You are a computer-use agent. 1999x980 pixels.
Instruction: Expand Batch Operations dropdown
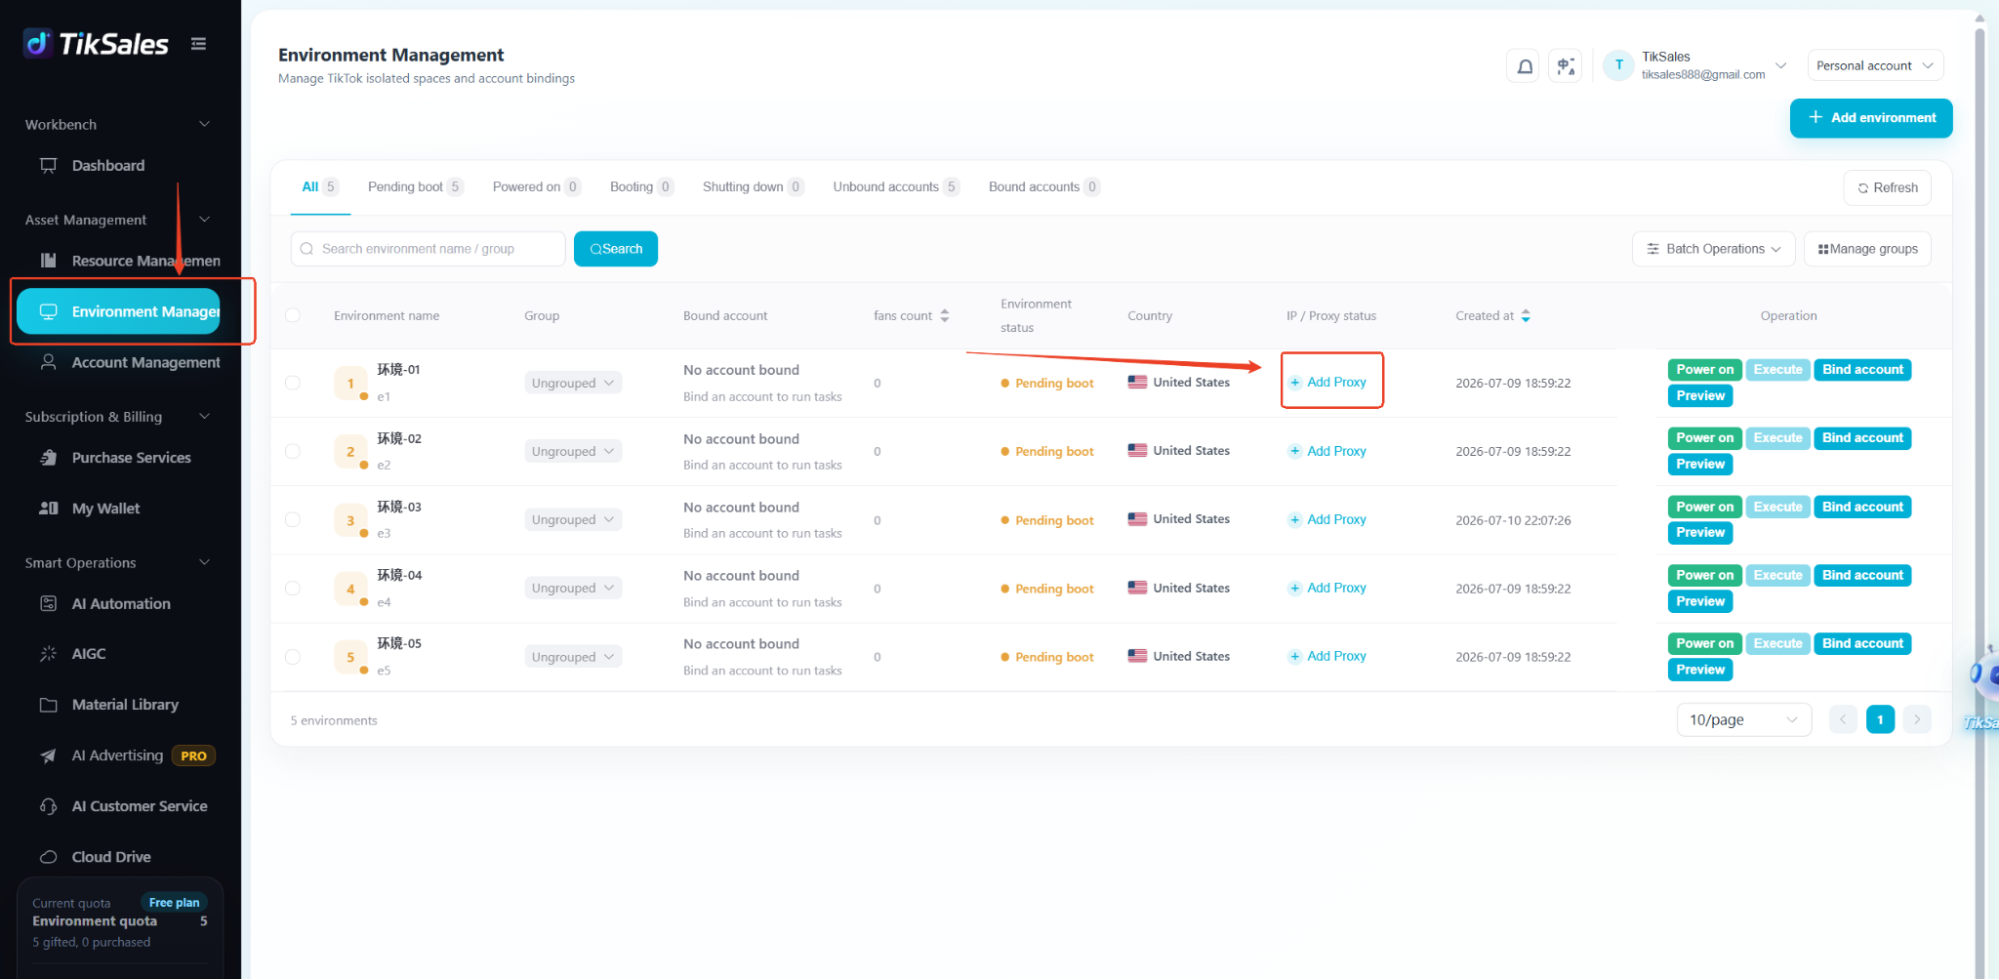click(x=1714, y=249)
